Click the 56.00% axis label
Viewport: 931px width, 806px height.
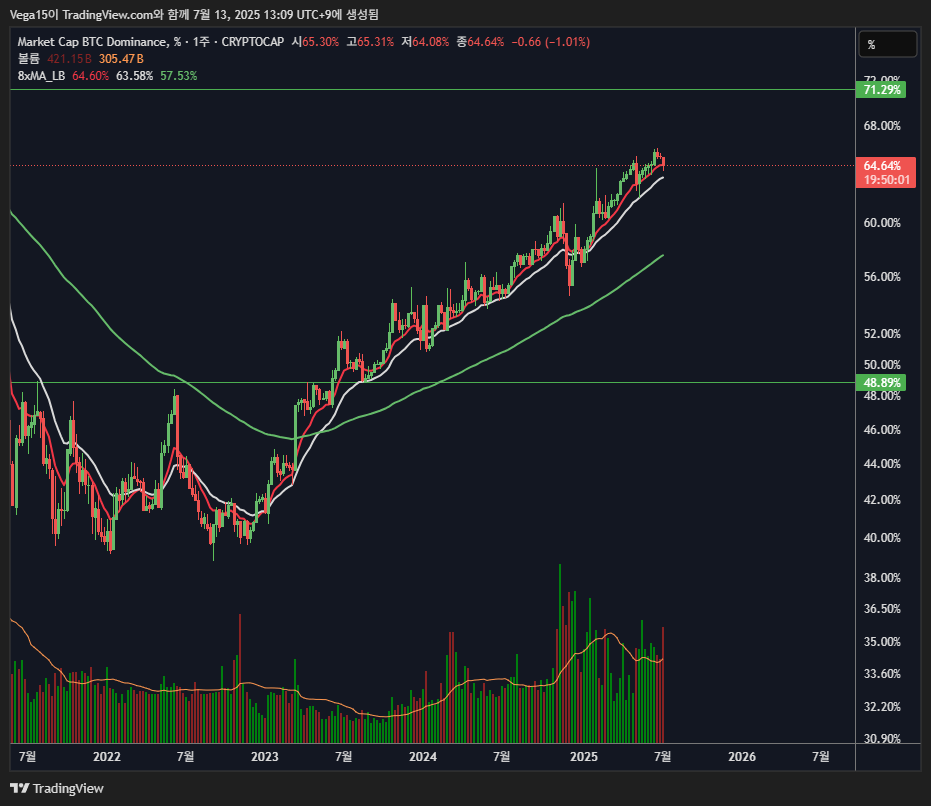point(882,277)
